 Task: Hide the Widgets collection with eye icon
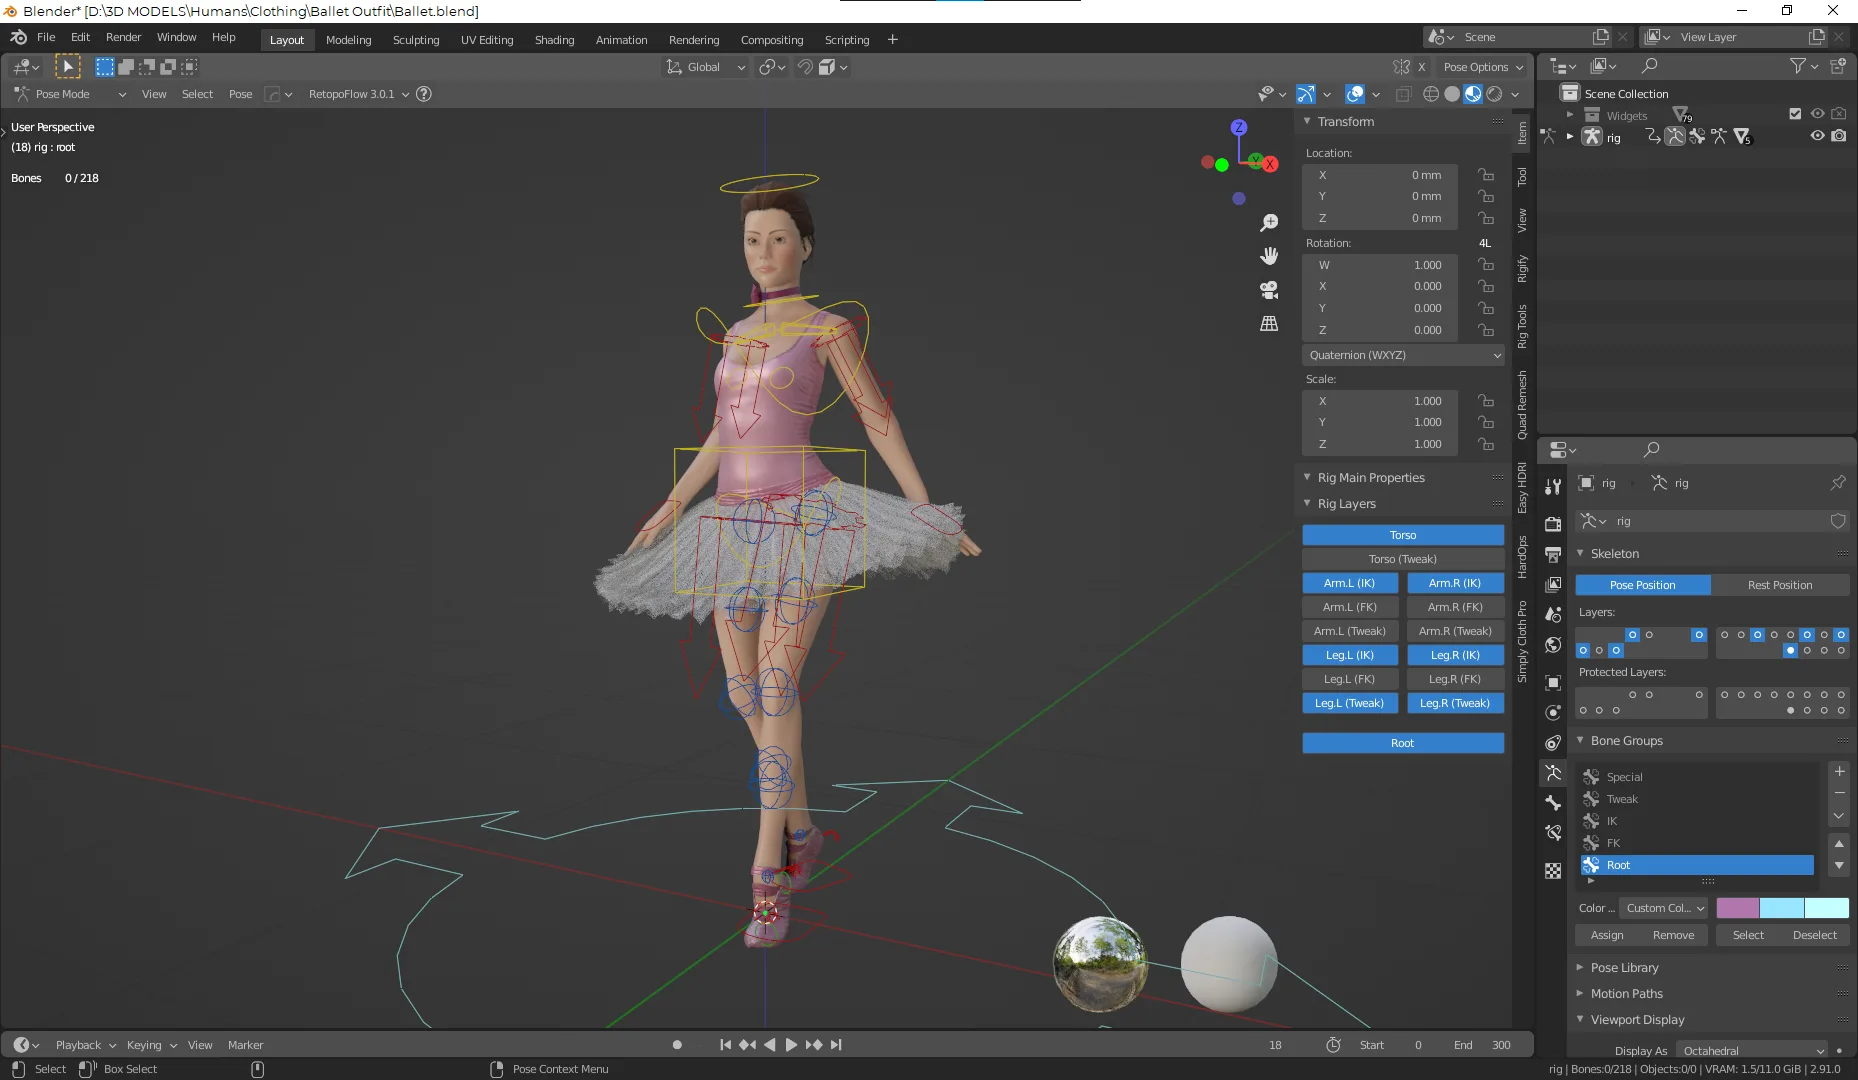click(1817, 114)
